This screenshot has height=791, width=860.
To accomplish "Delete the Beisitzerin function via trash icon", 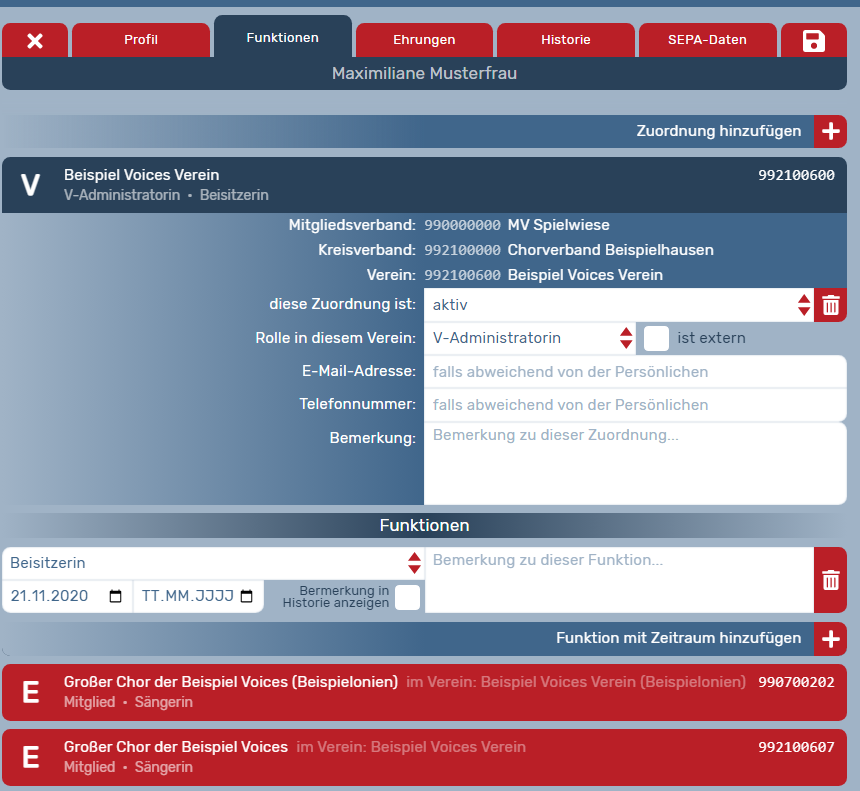I will pyautogui.click(x=830, y=580).
